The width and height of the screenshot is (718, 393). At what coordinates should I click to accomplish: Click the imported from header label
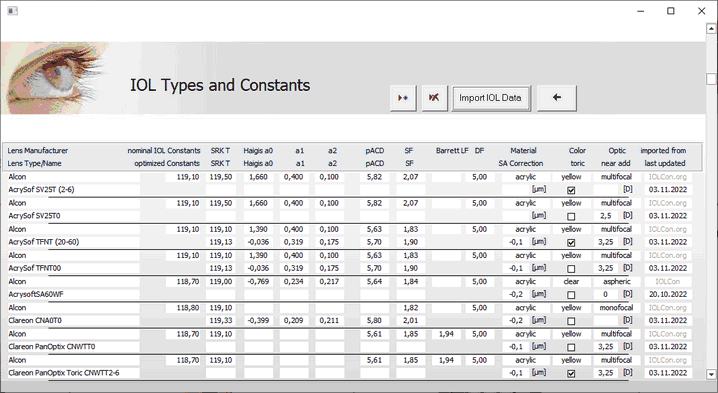(663, 150)
